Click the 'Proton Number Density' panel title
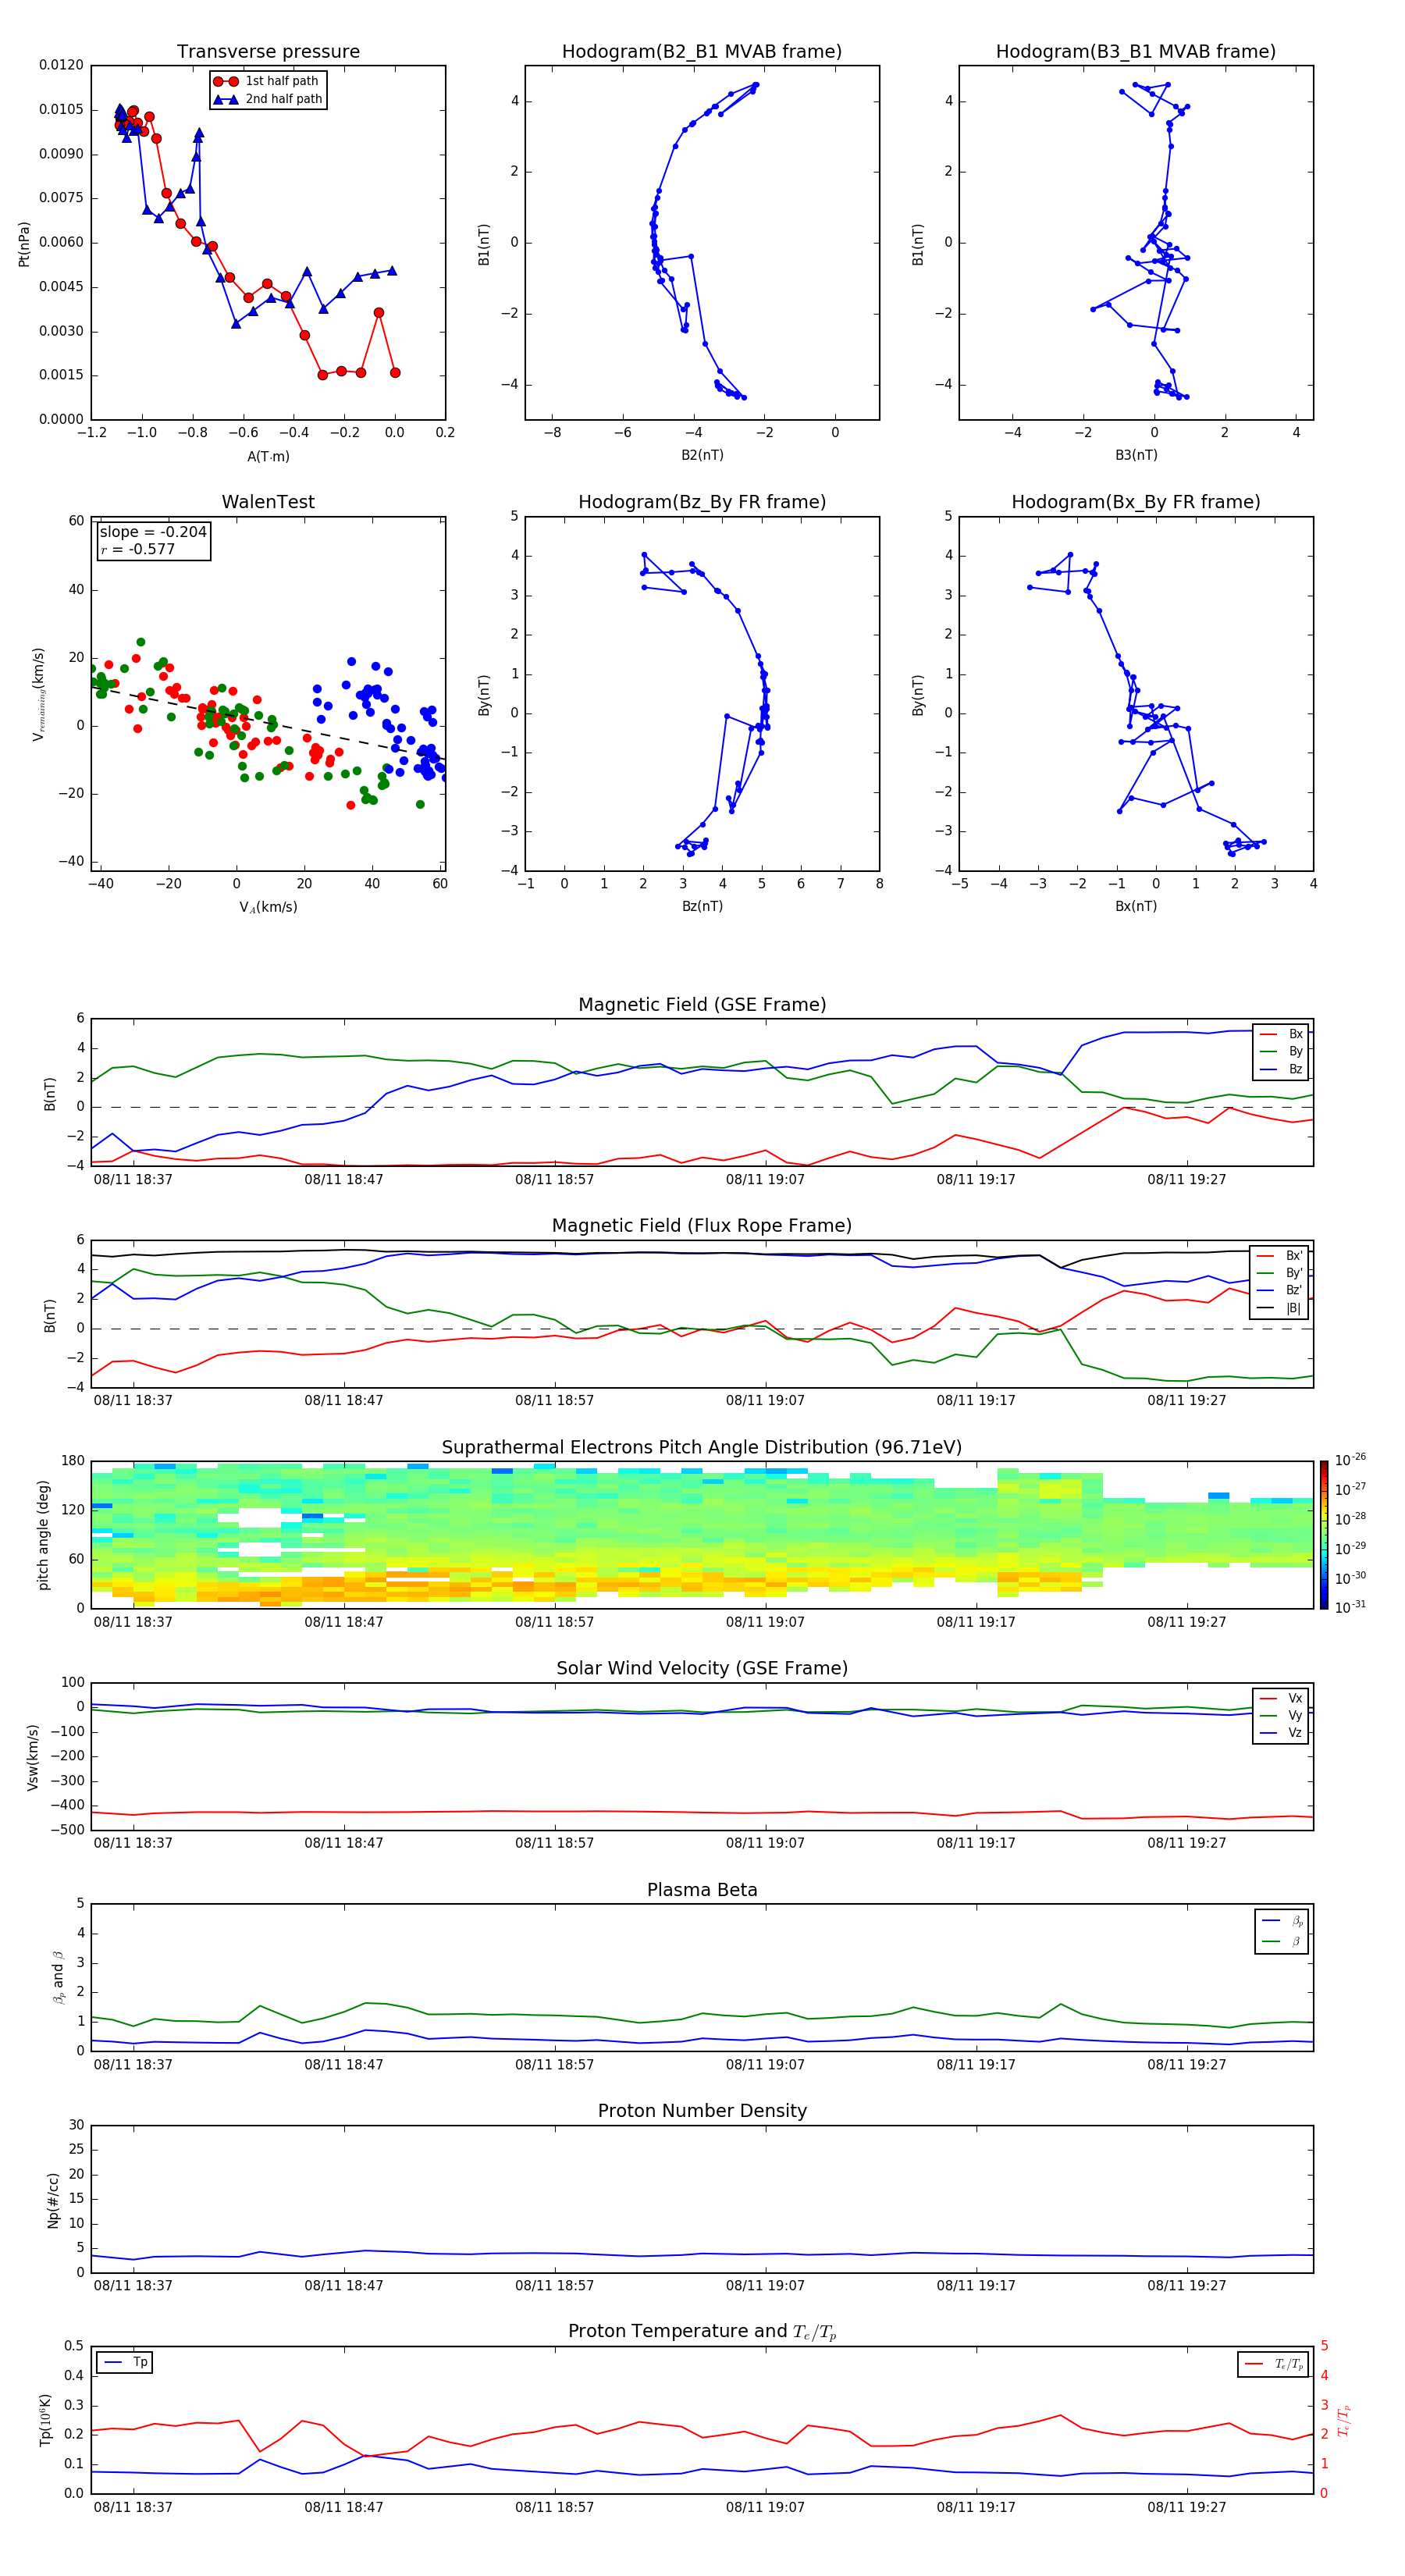1405x2576 pixels. [702, 2111]
